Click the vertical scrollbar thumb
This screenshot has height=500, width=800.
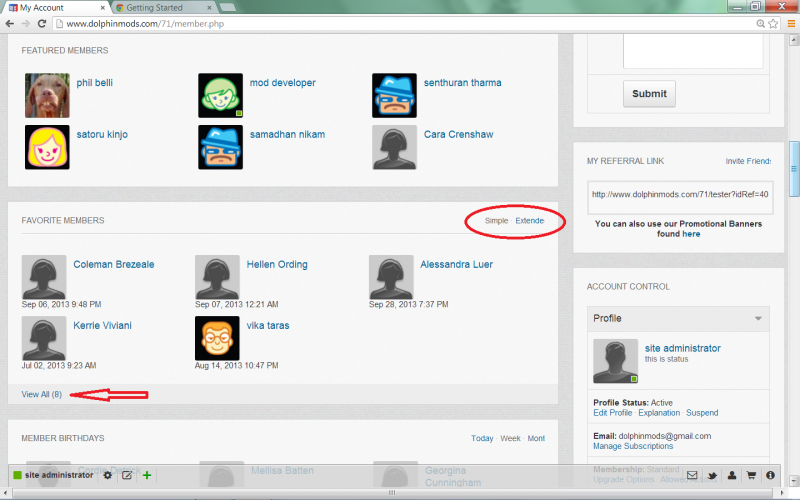coord(794,169)
